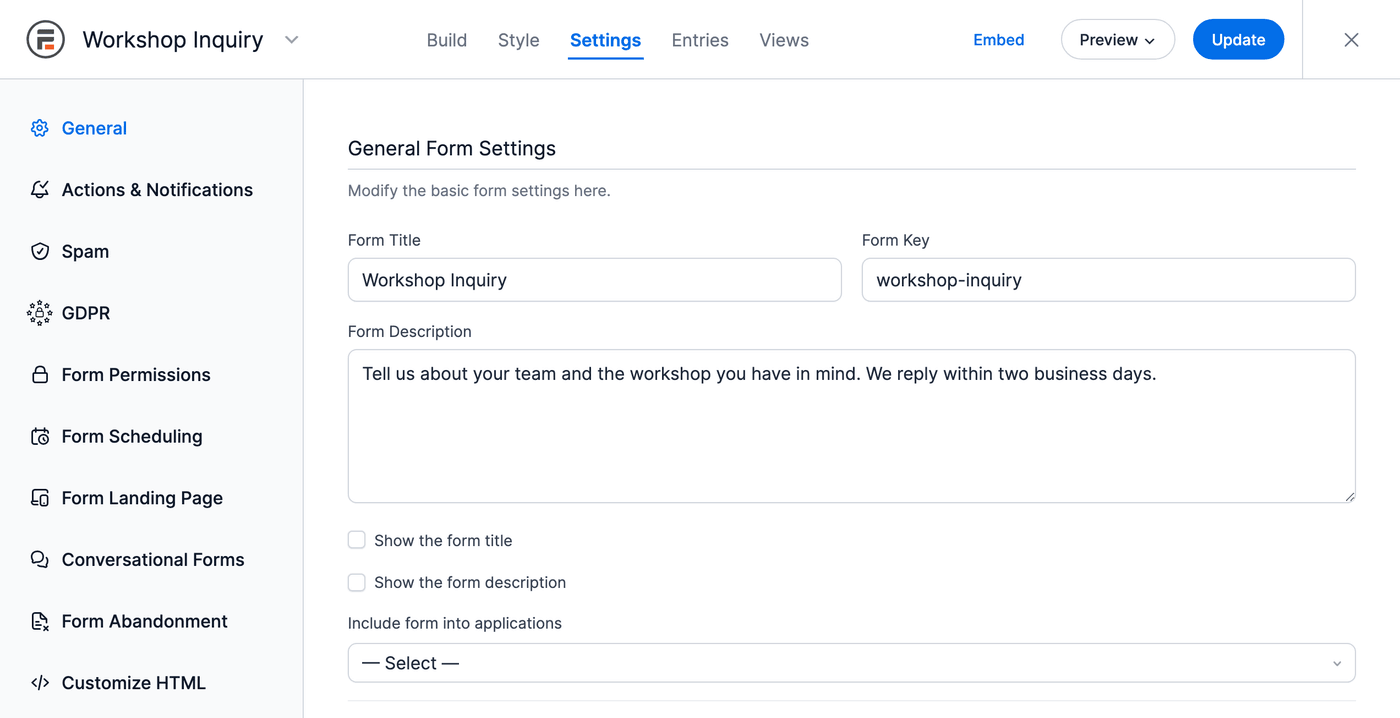Open Actions & Notifications settings
Image resolution: width=1400 pixels, height=718 pixels.
(157, 190)
